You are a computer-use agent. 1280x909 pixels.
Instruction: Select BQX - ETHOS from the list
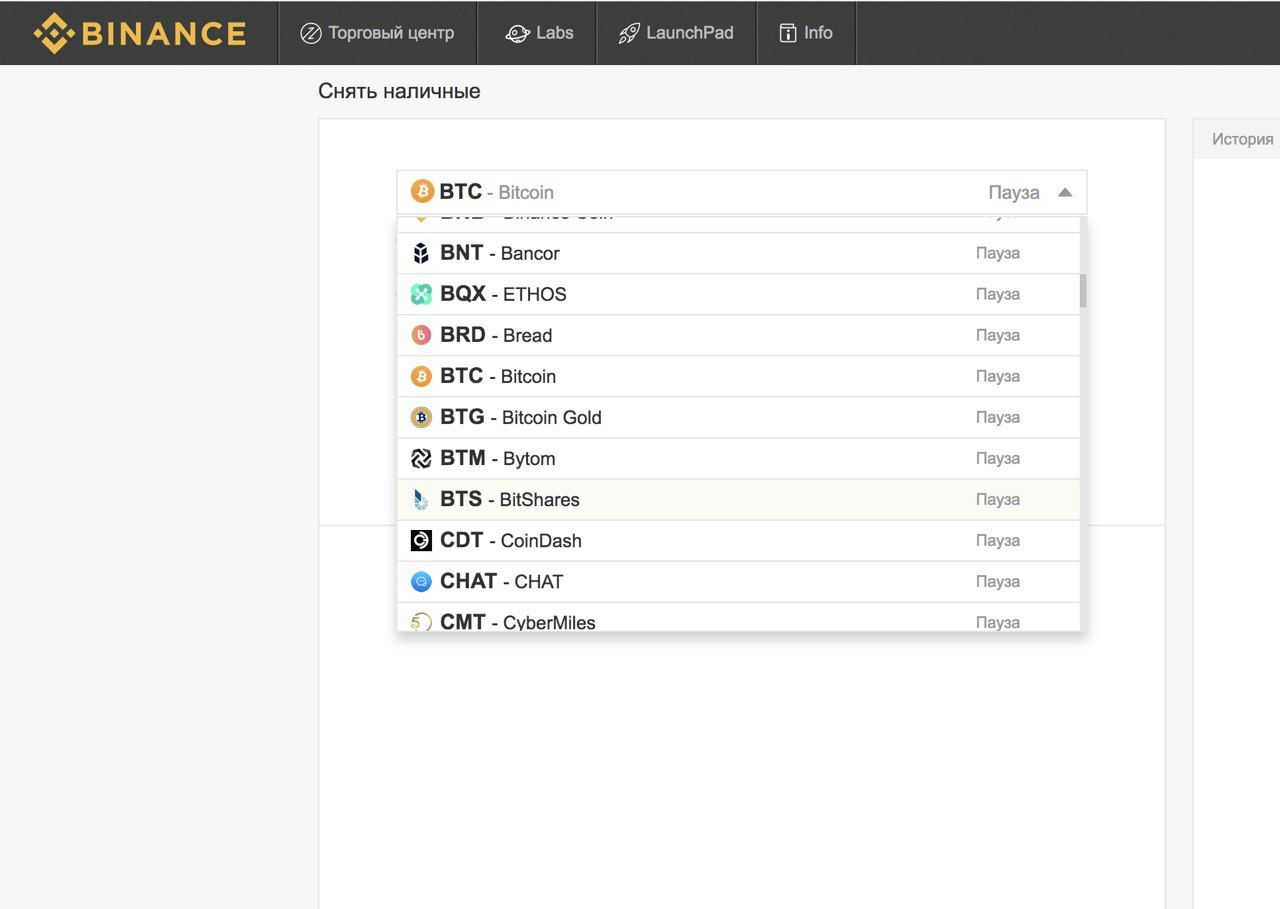tap(738, 294)
